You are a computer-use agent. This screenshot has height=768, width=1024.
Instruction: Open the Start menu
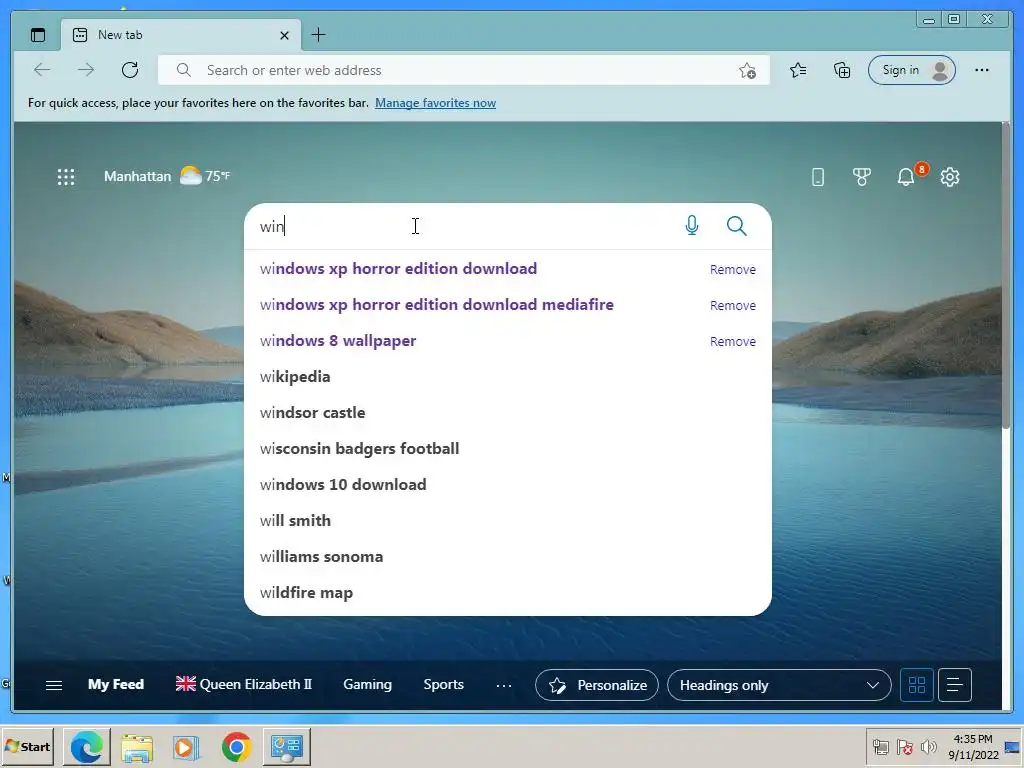(27, 746)
